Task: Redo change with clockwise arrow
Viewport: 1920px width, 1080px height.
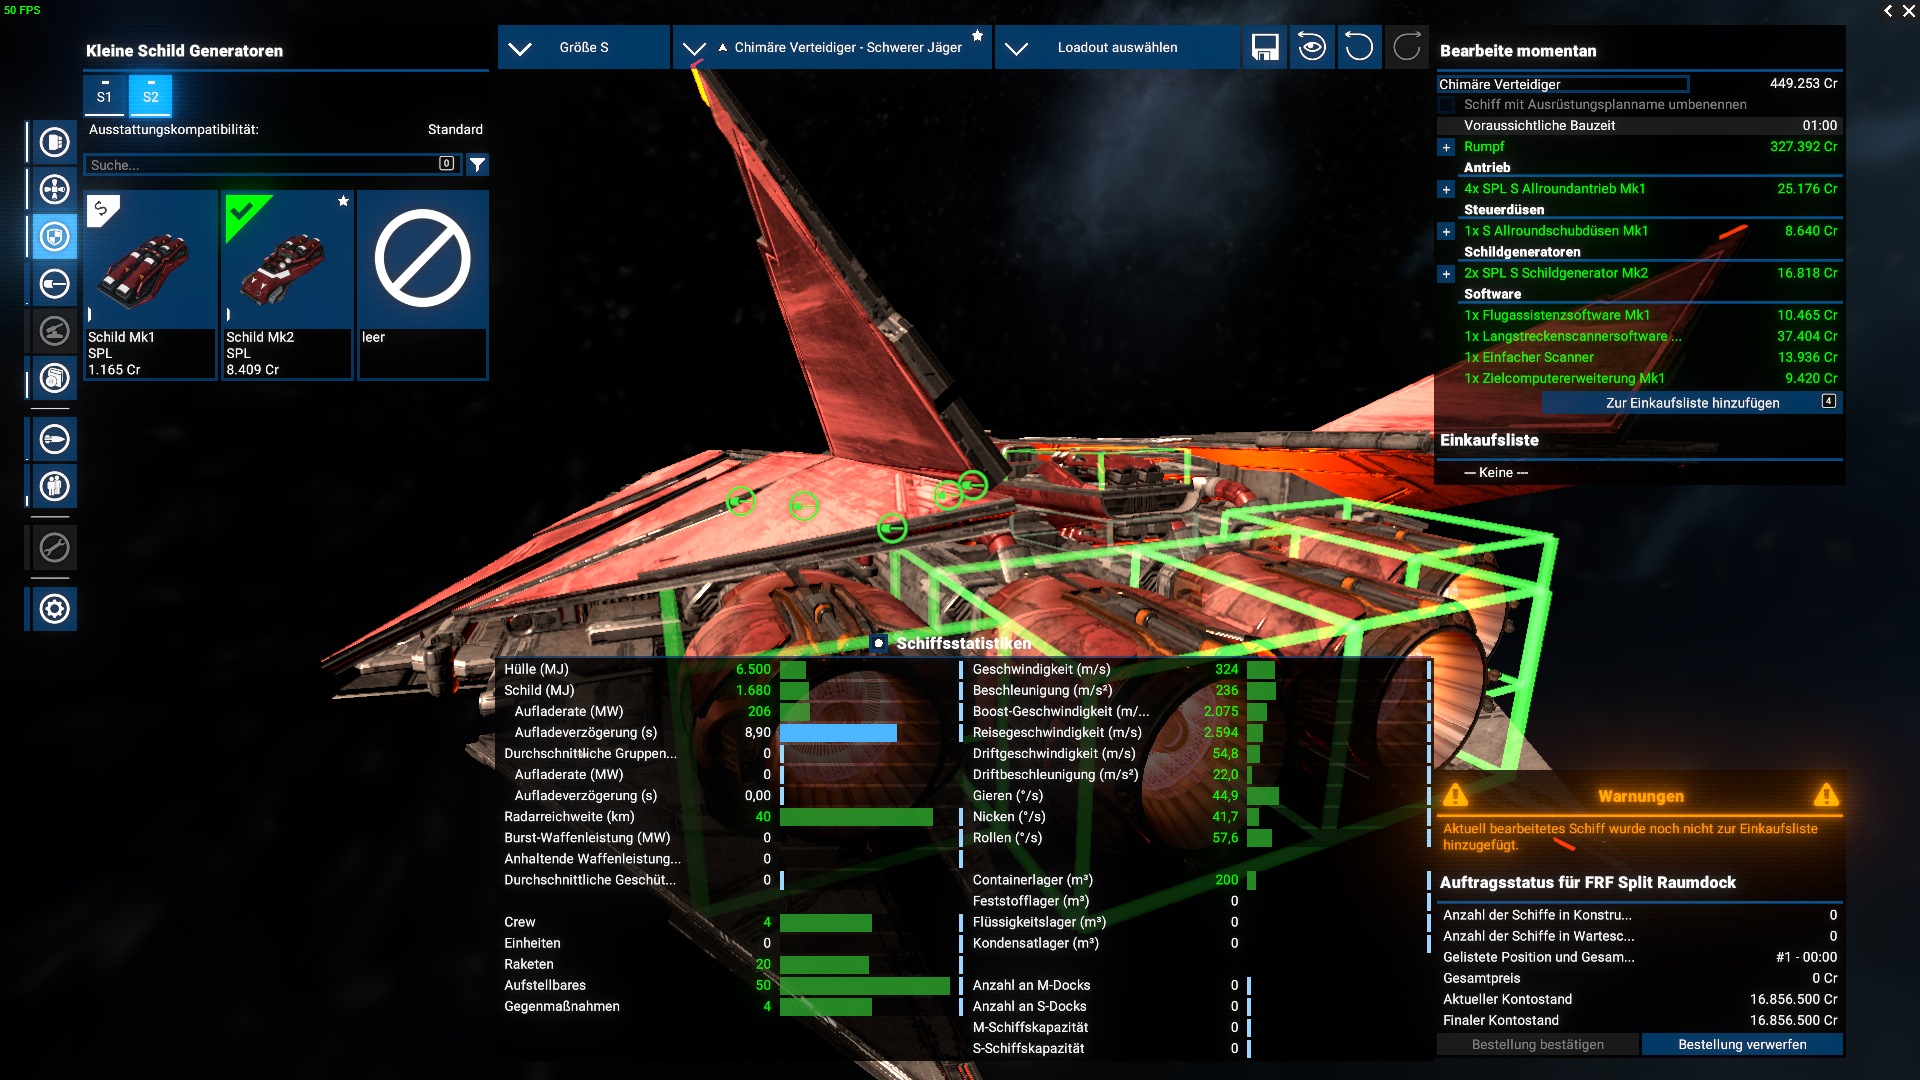Action: pyautogui.click(x=1406, y=47)
